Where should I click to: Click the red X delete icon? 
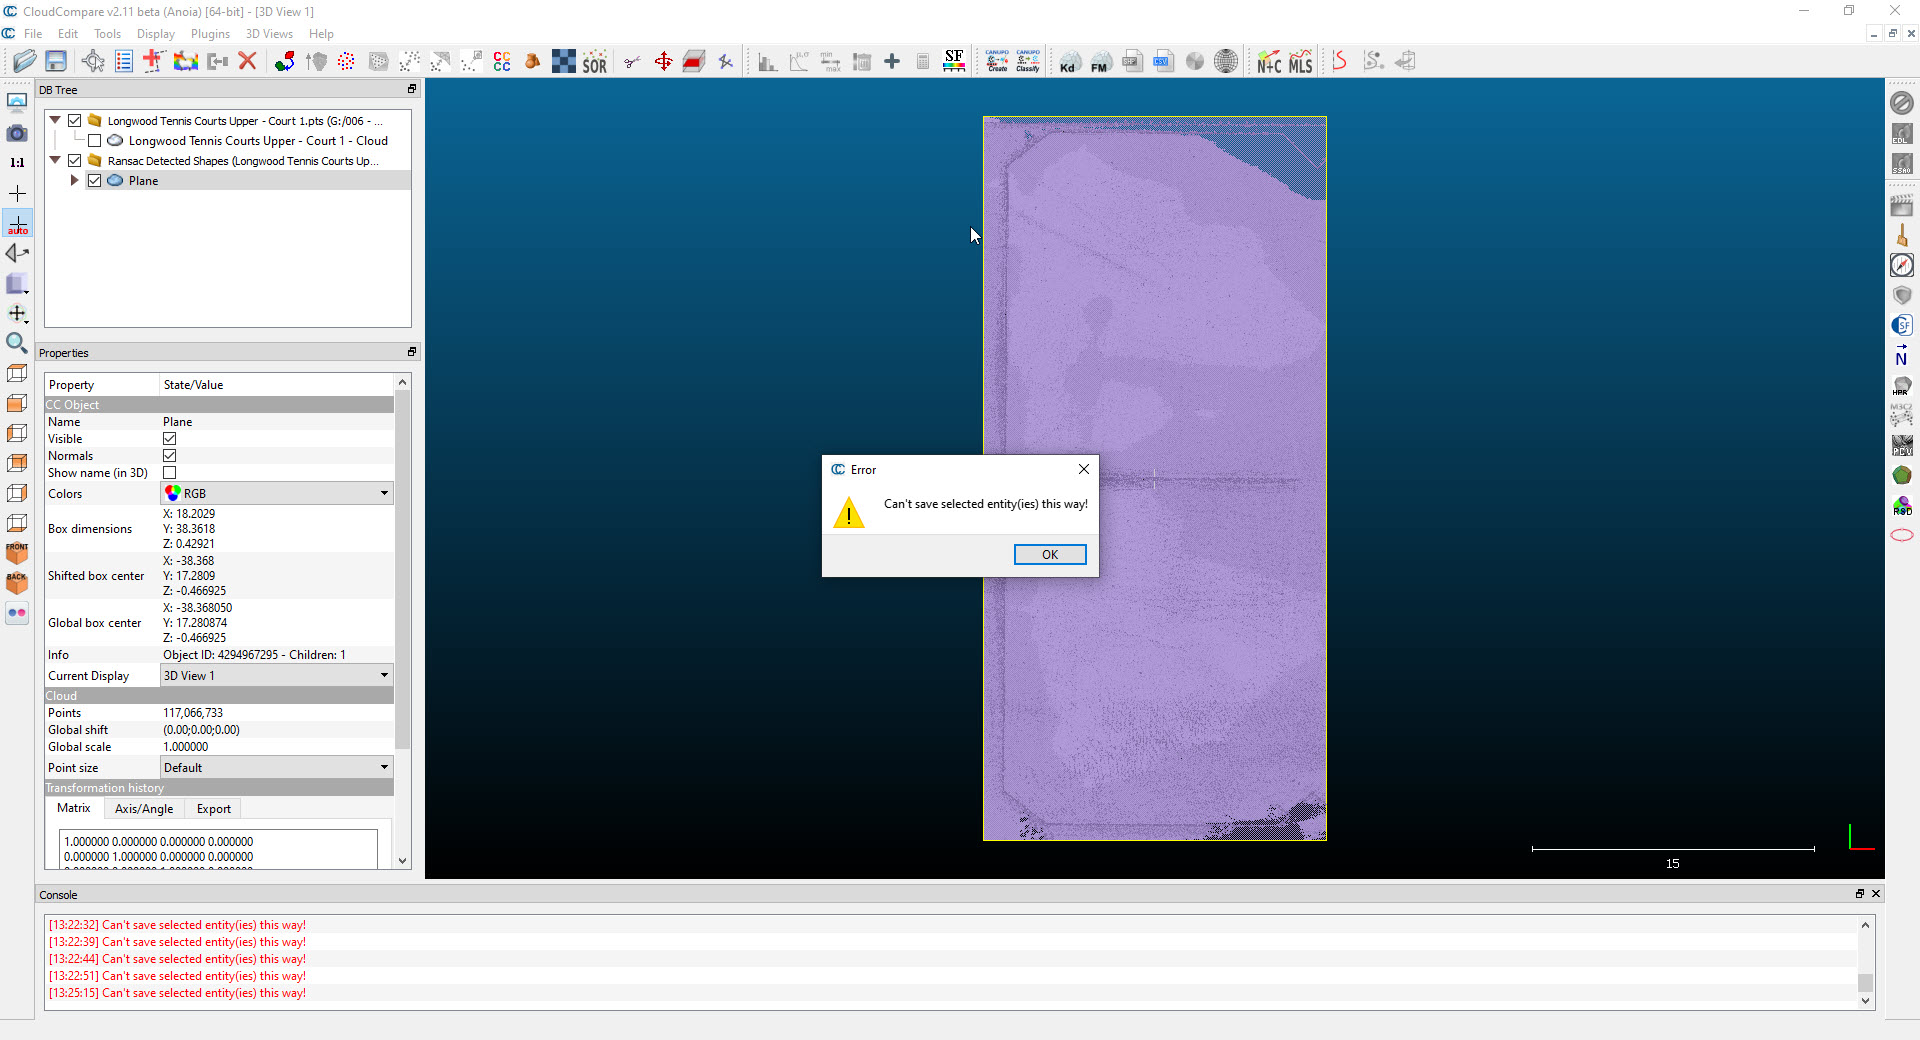pyautogui.click(x=248, y=62)
